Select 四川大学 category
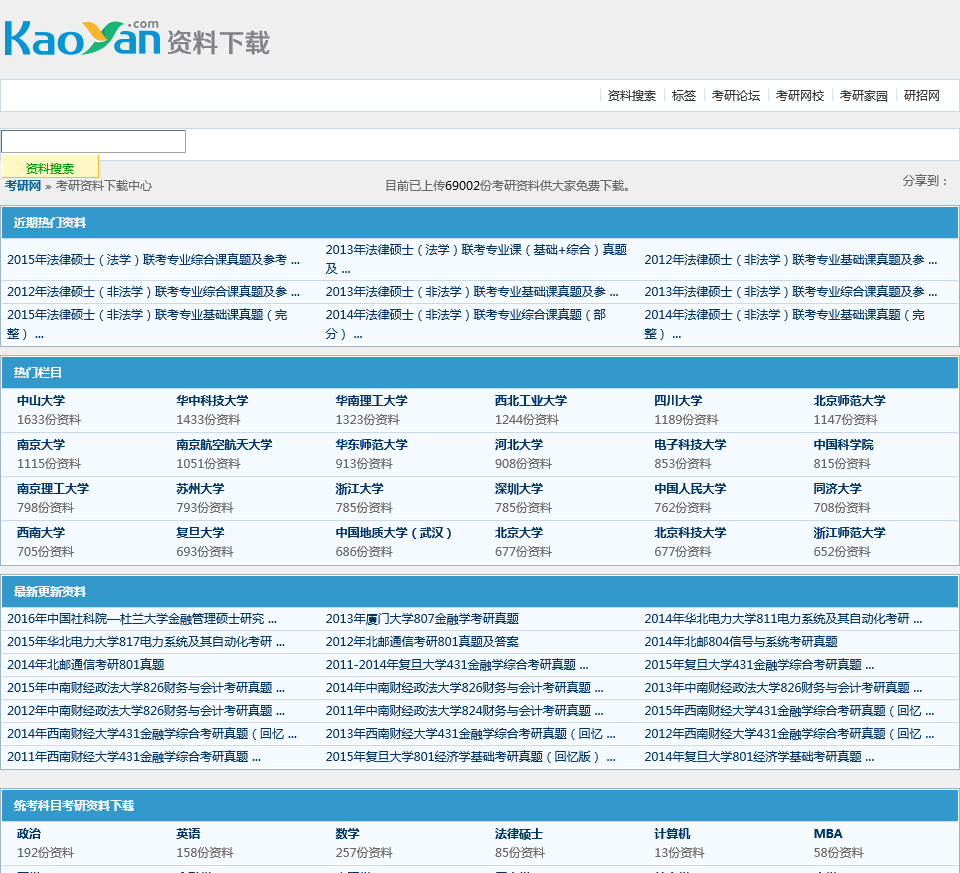 678,400
